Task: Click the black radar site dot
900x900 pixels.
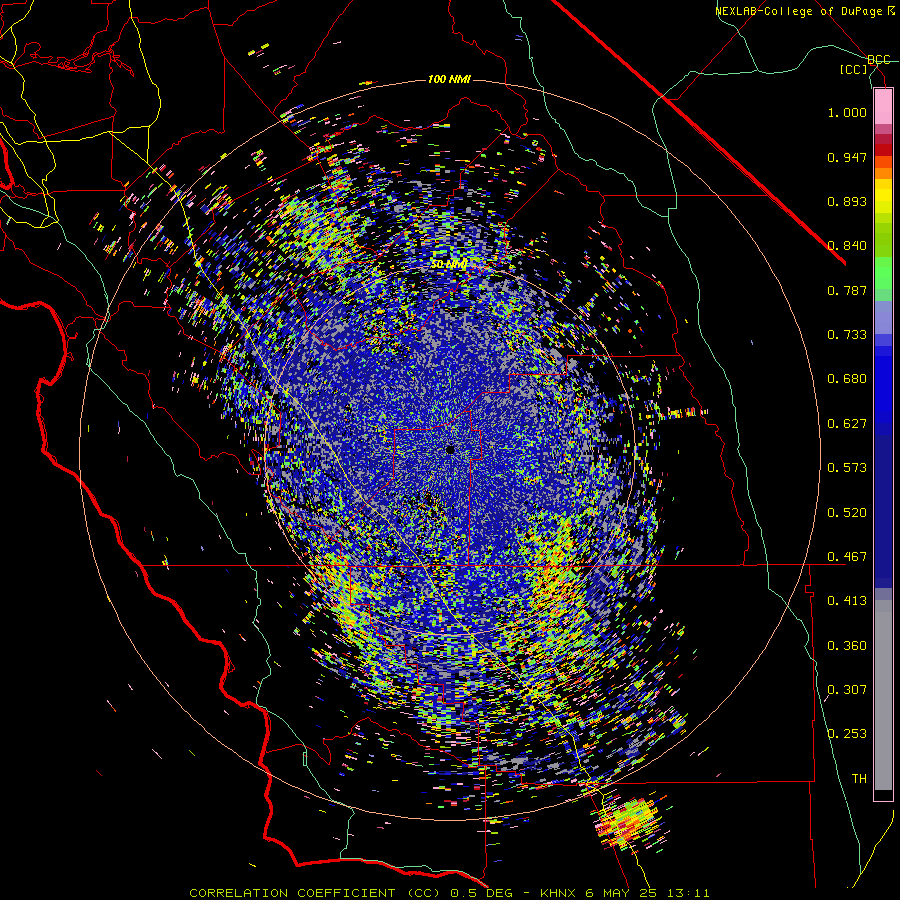Action: (450, 449)
